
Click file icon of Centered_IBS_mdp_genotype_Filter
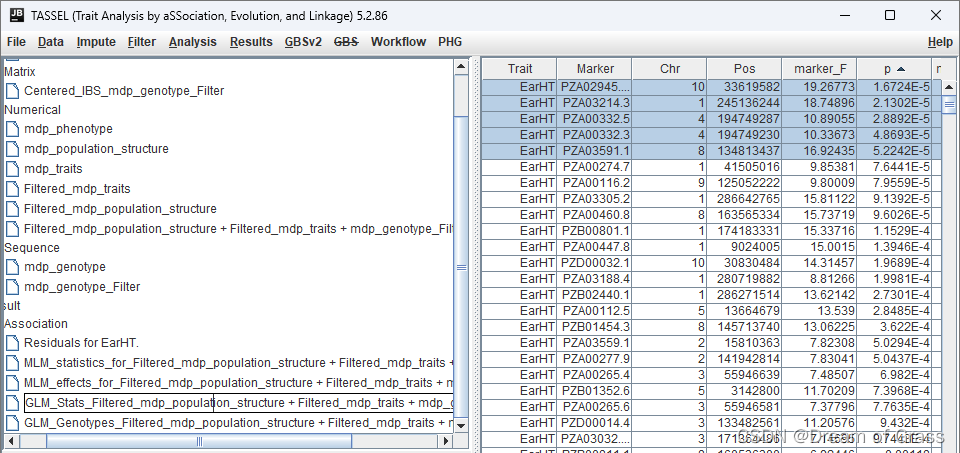pyautogui.click(x=12, y=91)
